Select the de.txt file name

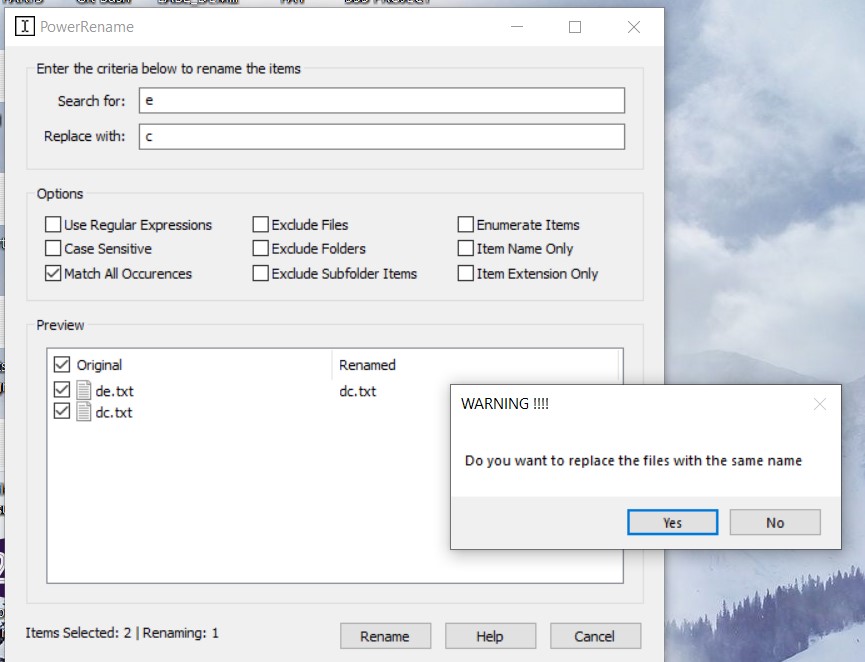114,391
